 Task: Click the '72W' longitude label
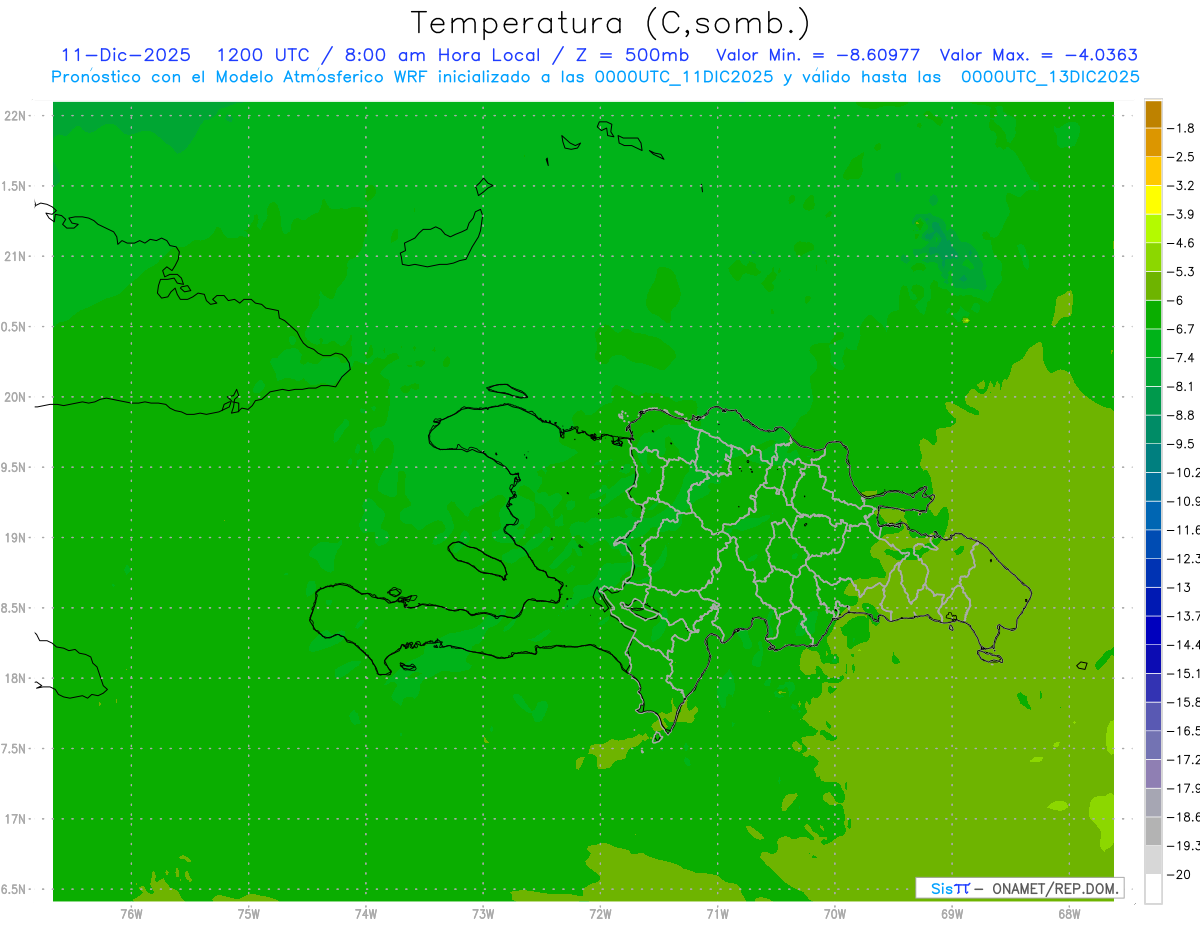[601, 913]
